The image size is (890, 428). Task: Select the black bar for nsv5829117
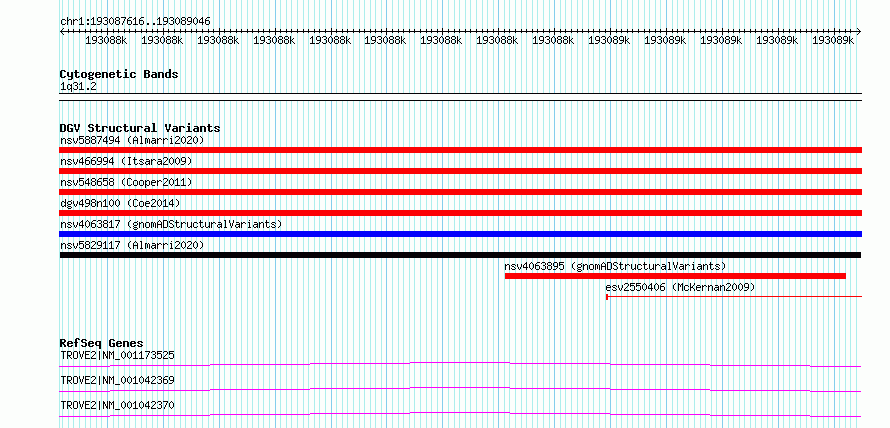click(x=460, y=255)
